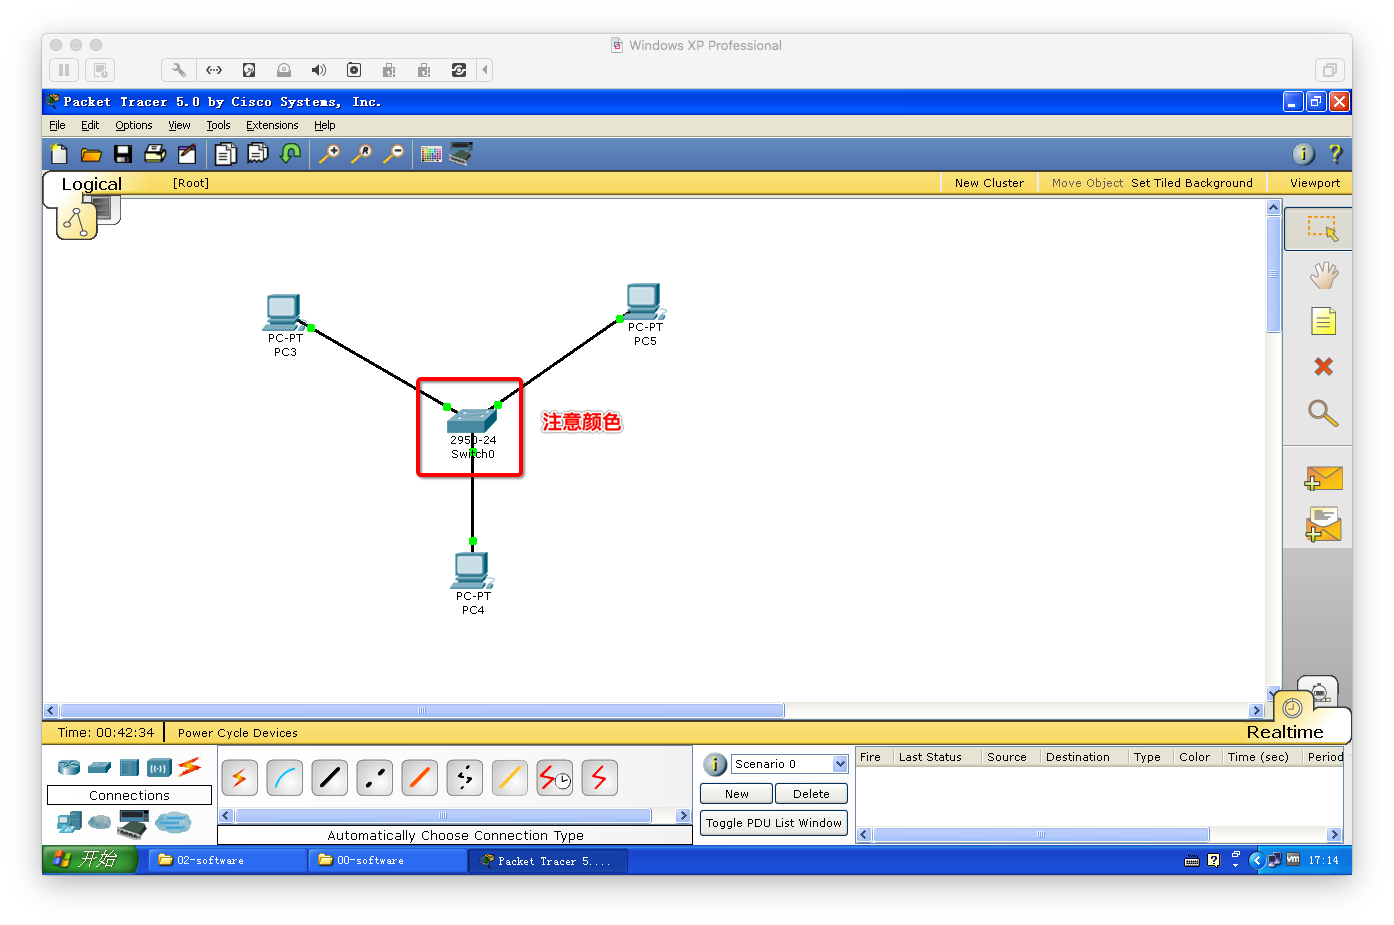The height and width of the screenshot is (925, 1394).
Task: Click the New scenario button
Action: [x=736, y=794]
